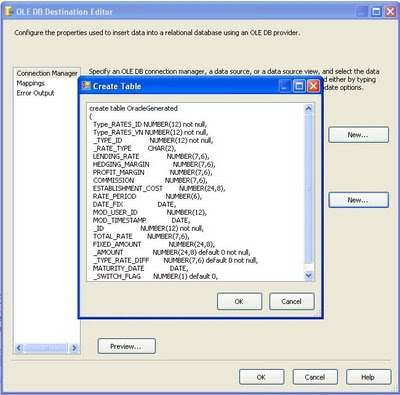Click the resize grip of Create Table dialog
This screenshot has height=395, width=400.
(318, 313)
